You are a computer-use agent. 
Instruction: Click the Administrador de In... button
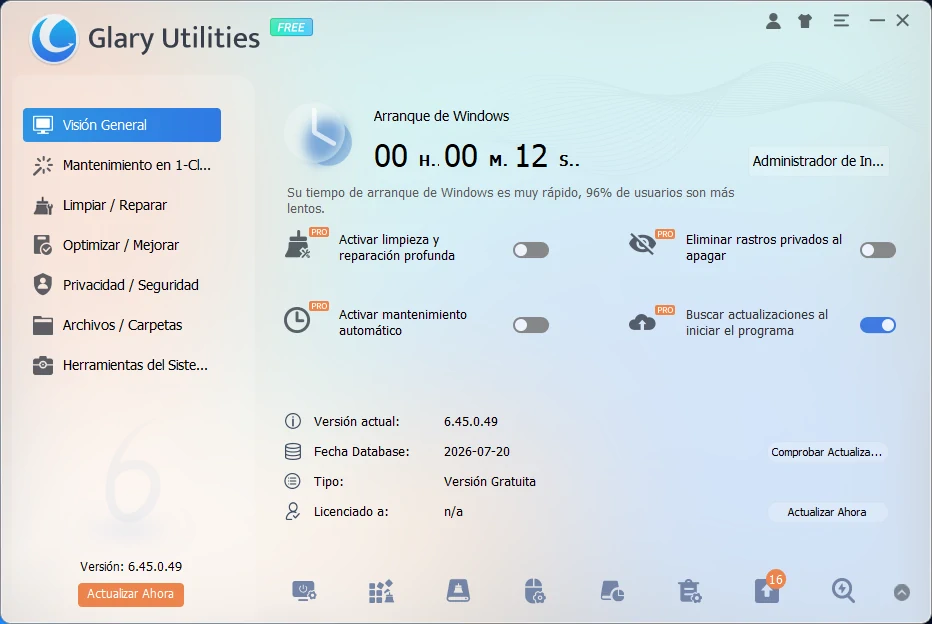pos(818,161)
